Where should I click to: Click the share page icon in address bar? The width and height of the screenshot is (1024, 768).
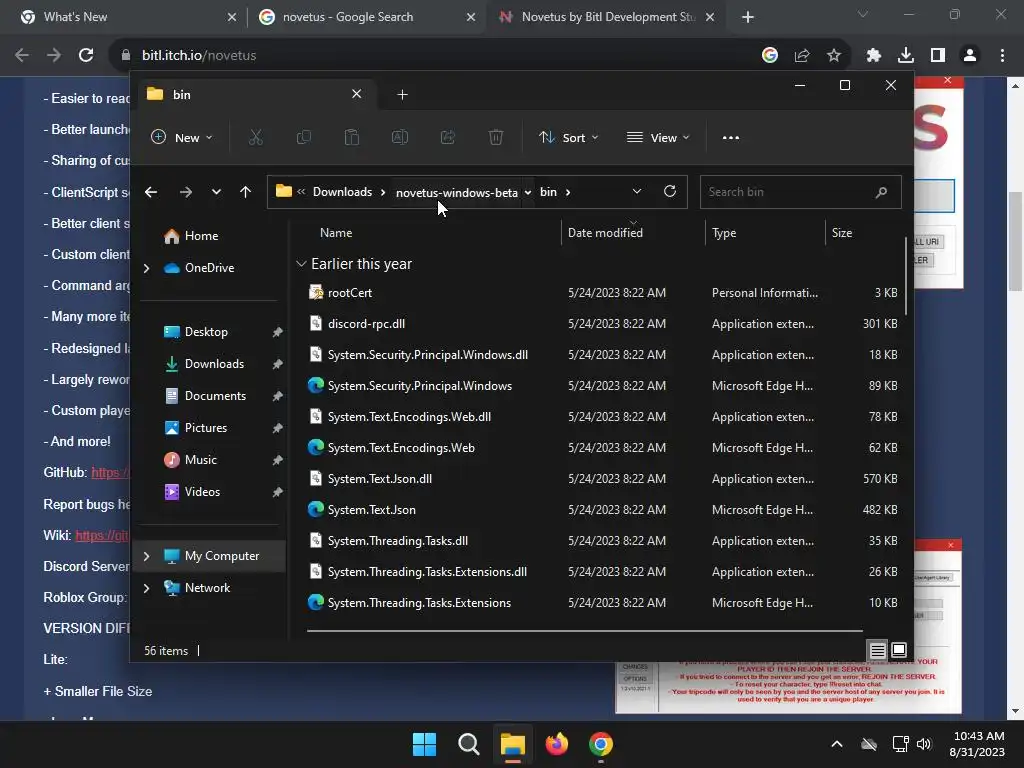(802, 56)
